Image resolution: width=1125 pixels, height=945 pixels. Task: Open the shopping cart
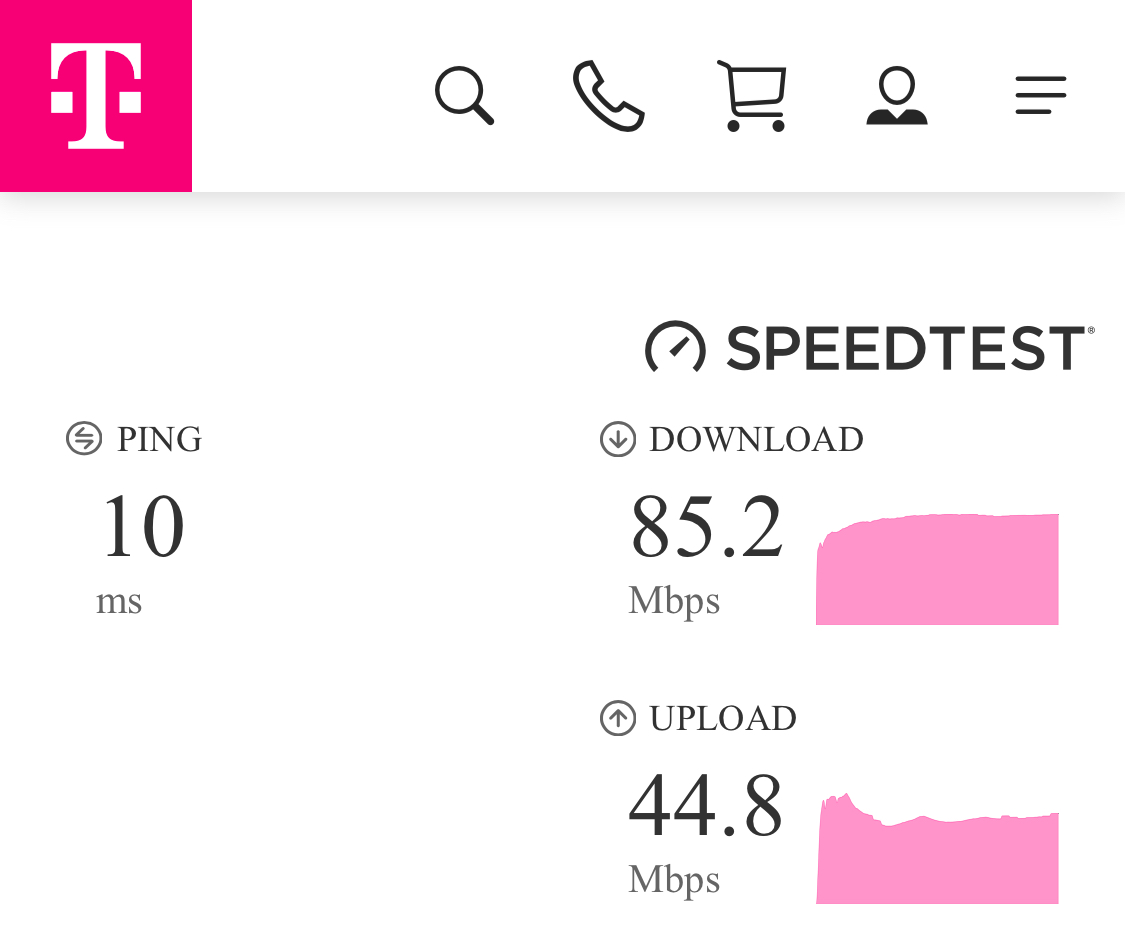click(753, 96)
